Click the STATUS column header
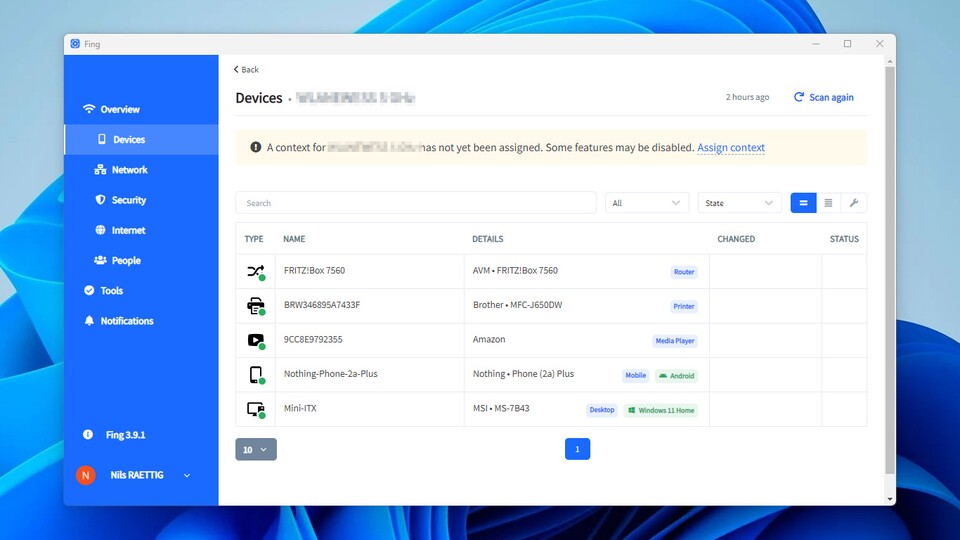 point(844,239)
